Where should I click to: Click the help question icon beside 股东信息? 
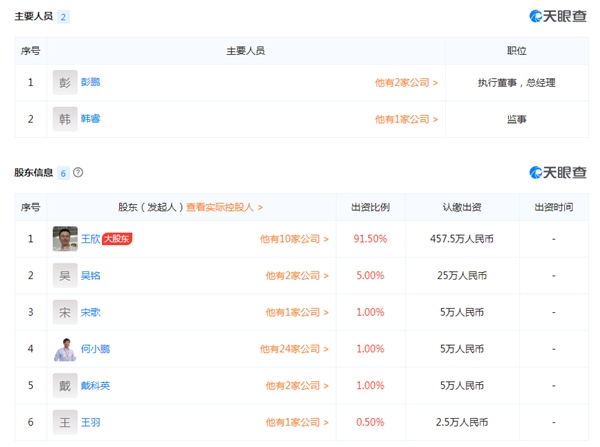78,172
